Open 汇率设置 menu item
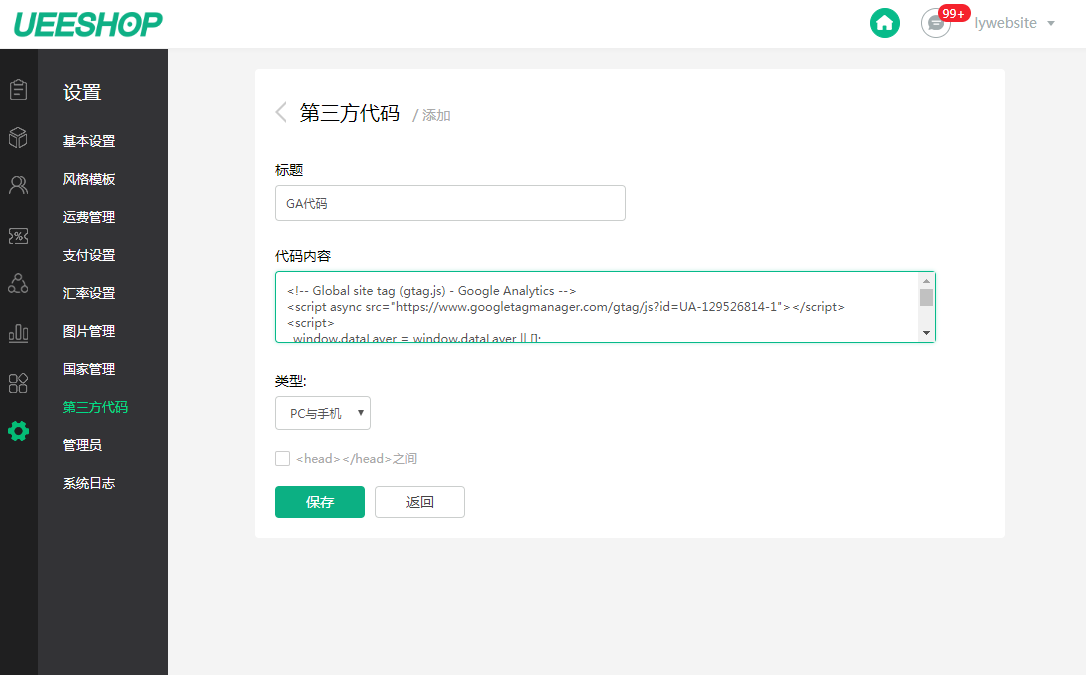The width and height of the screenshot is (1086, 675). (x=89, y=294)
